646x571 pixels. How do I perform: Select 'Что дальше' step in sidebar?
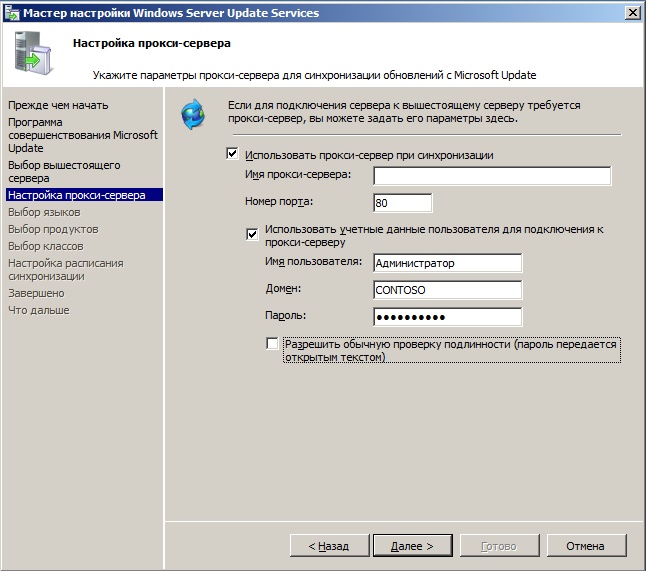pyautogui.click(x=39, y=310)
